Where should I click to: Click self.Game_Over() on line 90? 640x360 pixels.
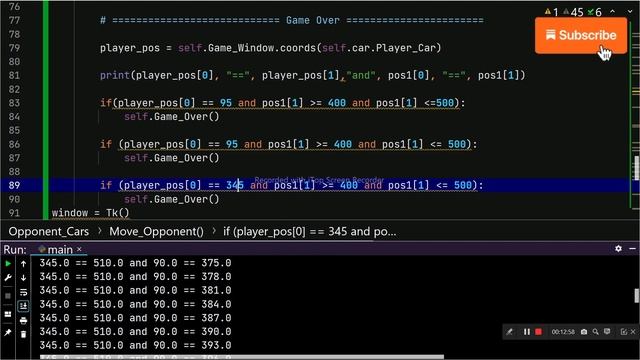tap(172, 199)
